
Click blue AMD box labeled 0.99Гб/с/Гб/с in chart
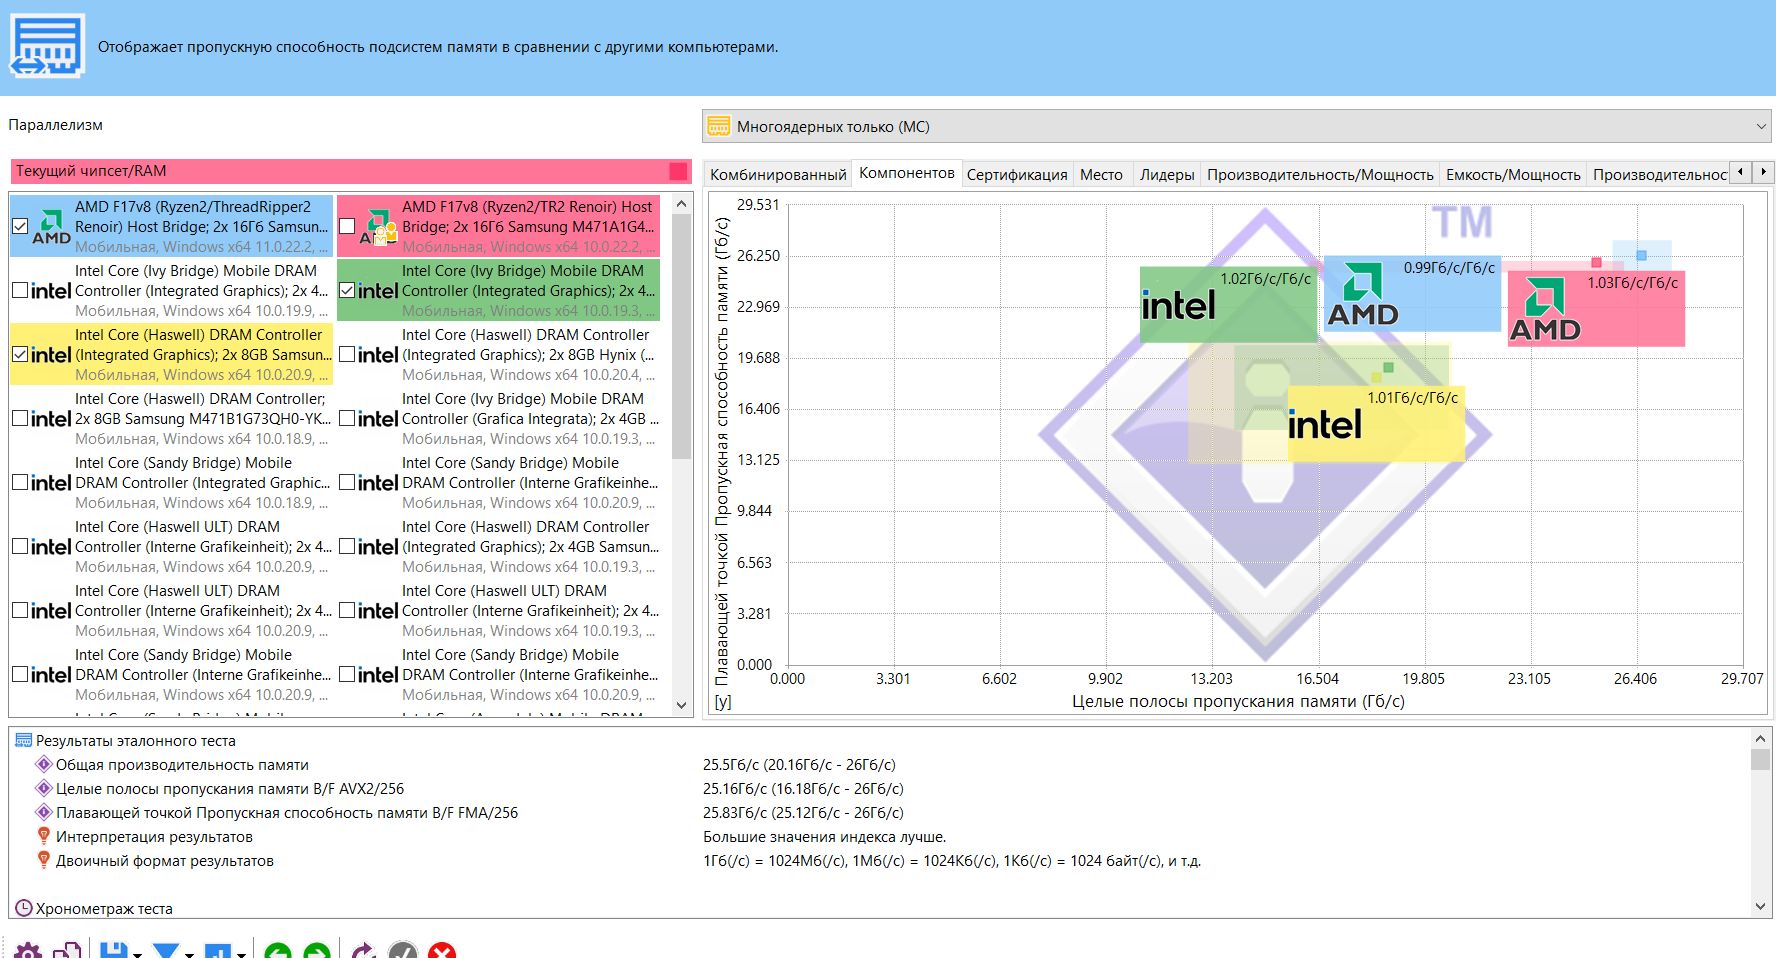pyautogui.click(x=1412, y=294)
